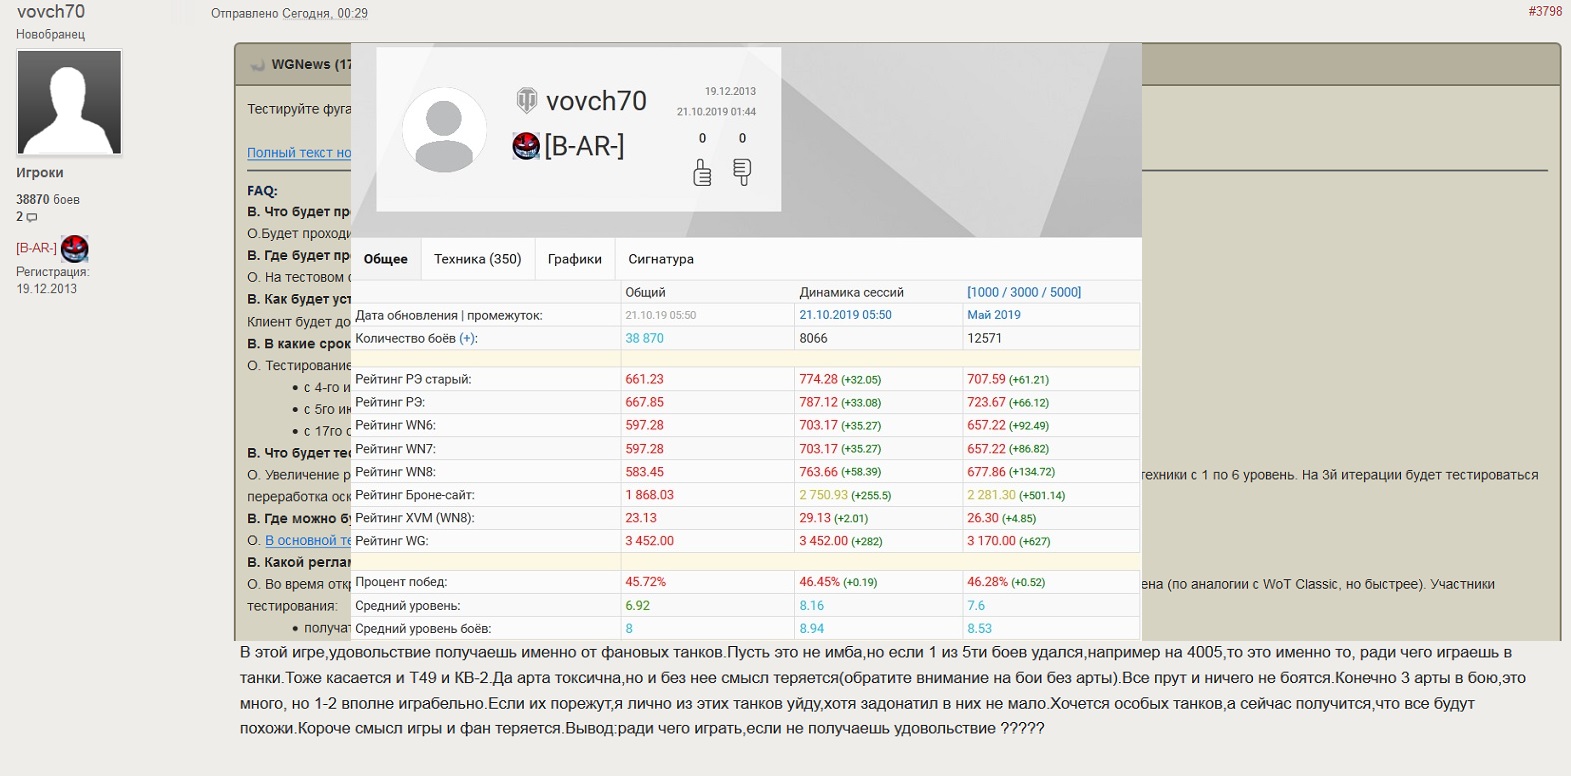The height and width of the screenshot is (776, 1571).
Task: Click the thumbs-up icon on the stats card
Action: tap(702, 172)
